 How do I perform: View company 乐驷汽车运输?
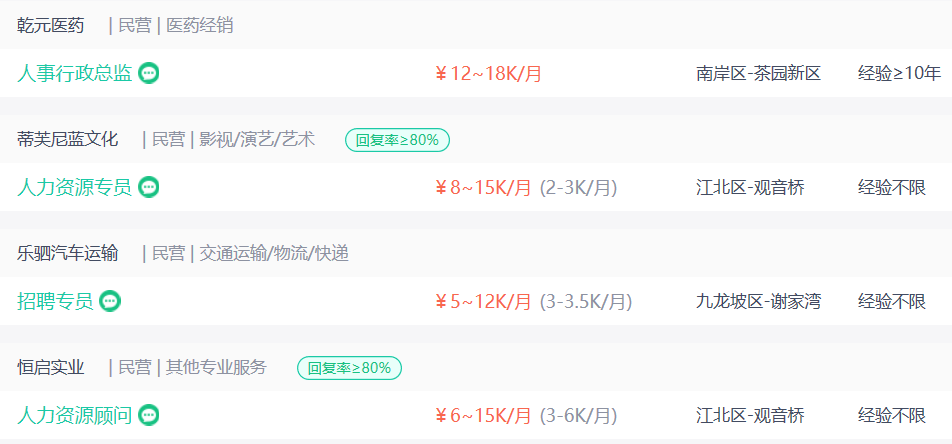point(67,253)
